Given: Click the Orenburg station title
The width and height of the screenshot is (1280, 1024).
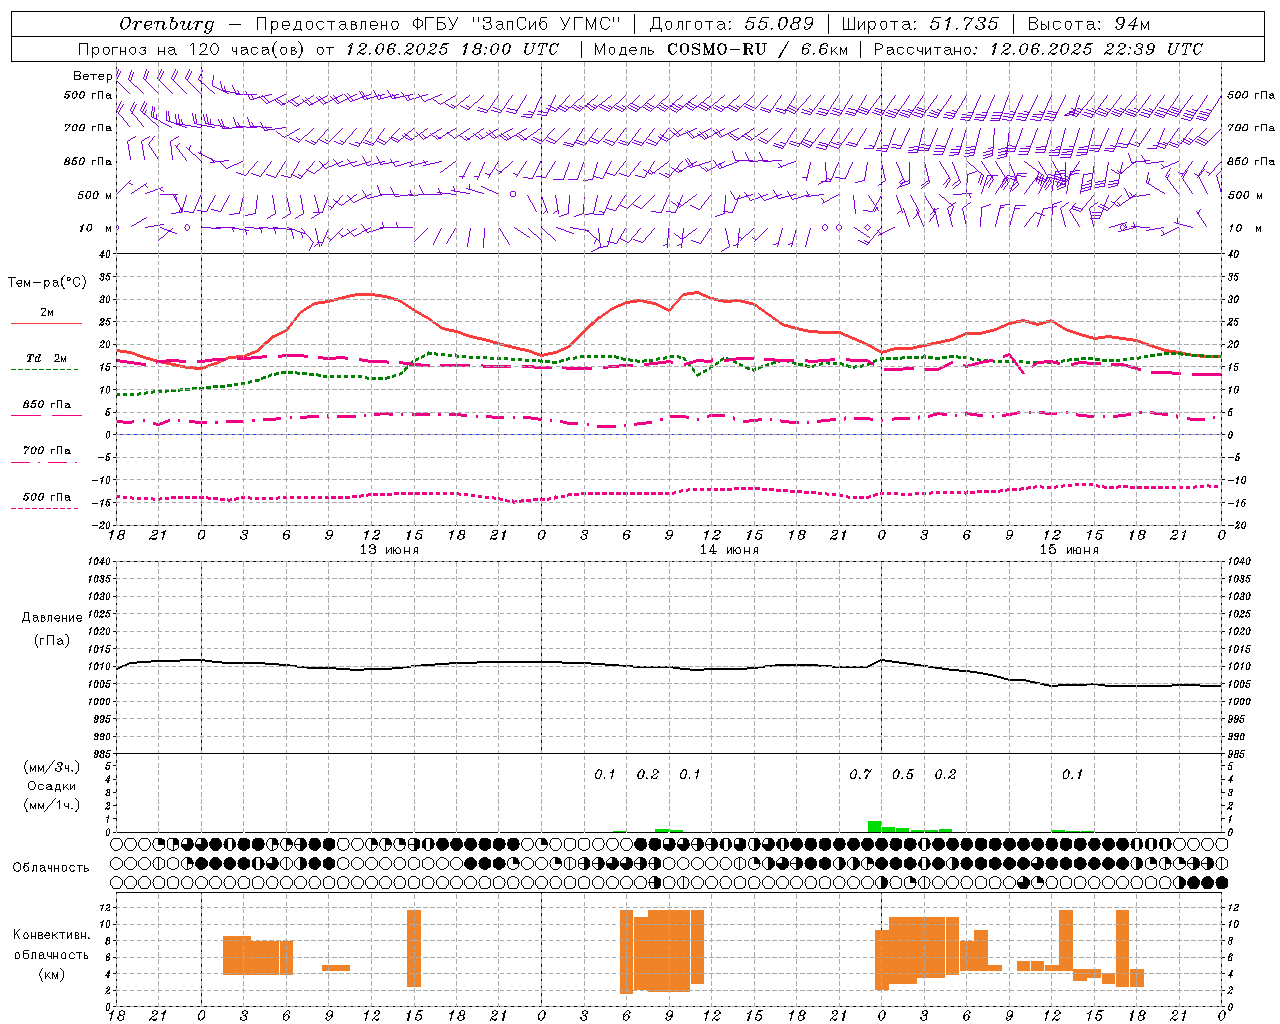Looking at the screenshot, I should [x=166, y=24].
